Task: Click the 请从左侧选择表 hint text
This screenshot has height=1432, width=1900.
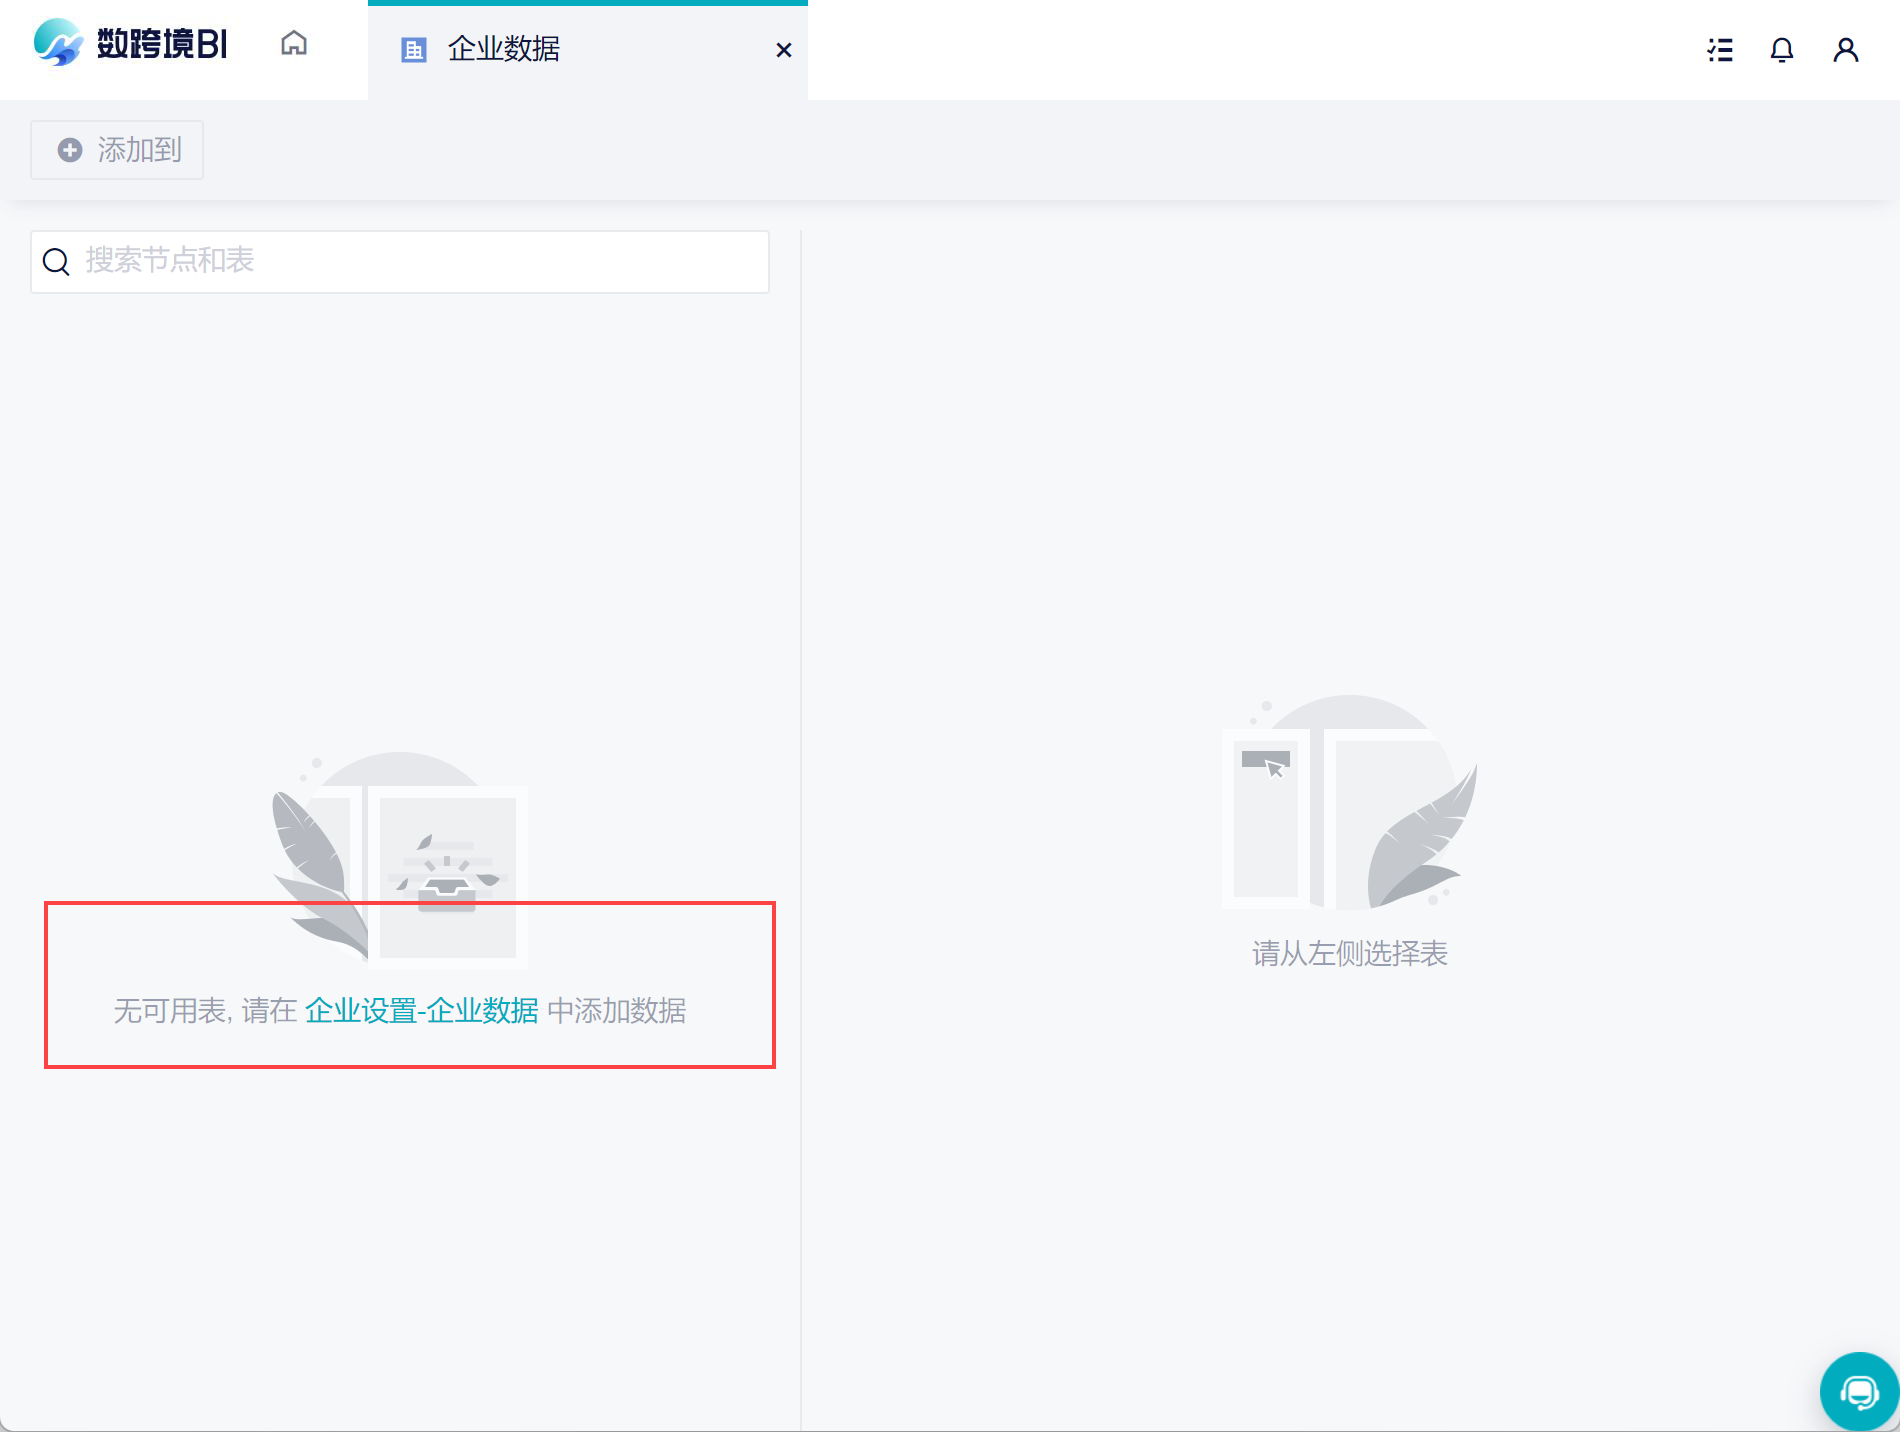Action: [1350, 953]
